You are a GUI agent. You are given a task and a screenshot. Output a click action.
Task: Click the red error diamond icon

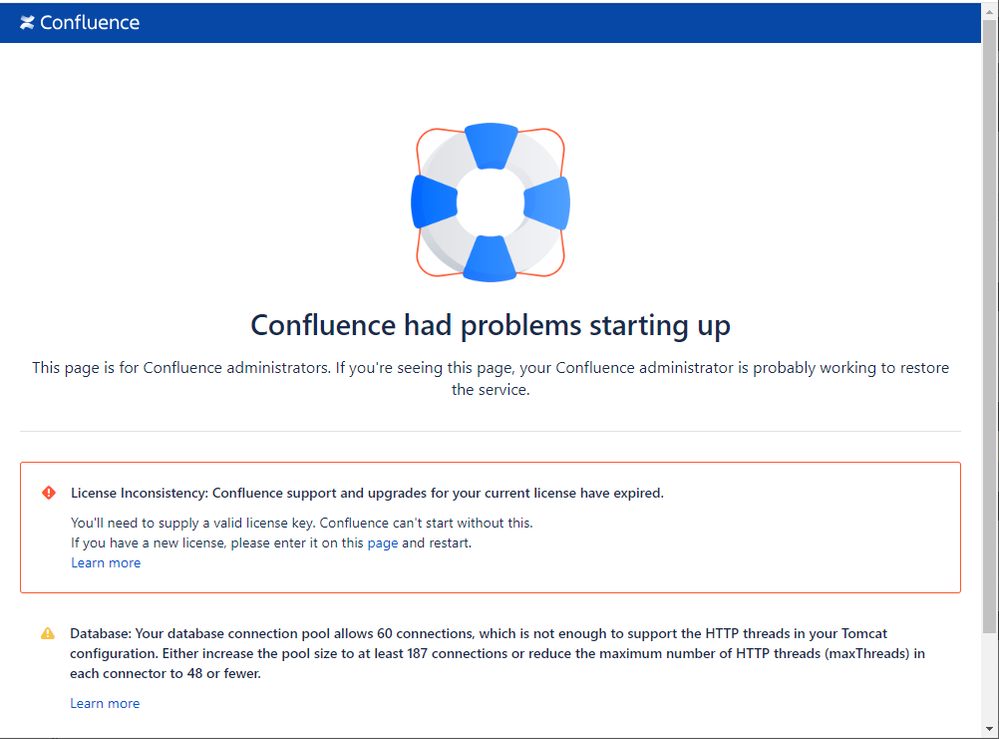tap(48, 492)
